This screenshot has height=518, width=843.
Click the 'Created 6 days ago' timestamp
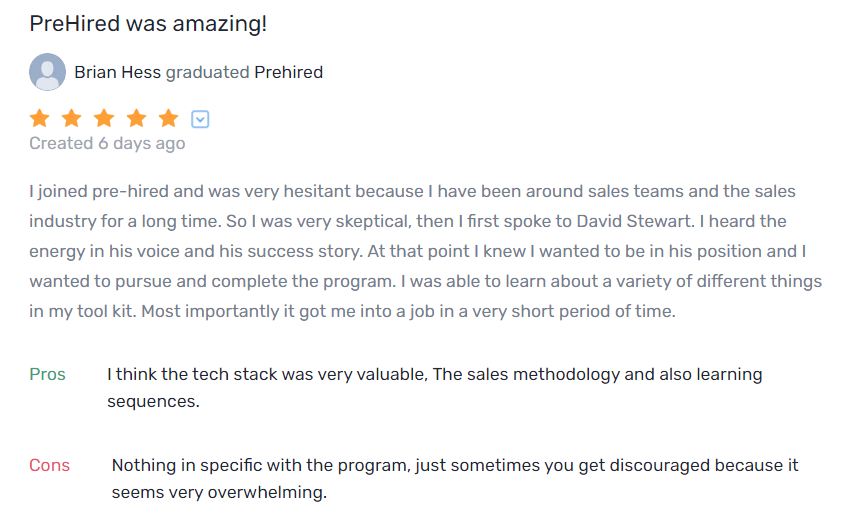point(107,144)
